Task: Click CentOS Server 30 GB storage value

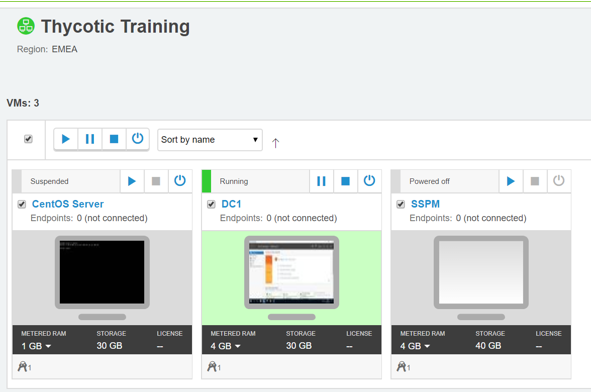Action: (109, 346)
